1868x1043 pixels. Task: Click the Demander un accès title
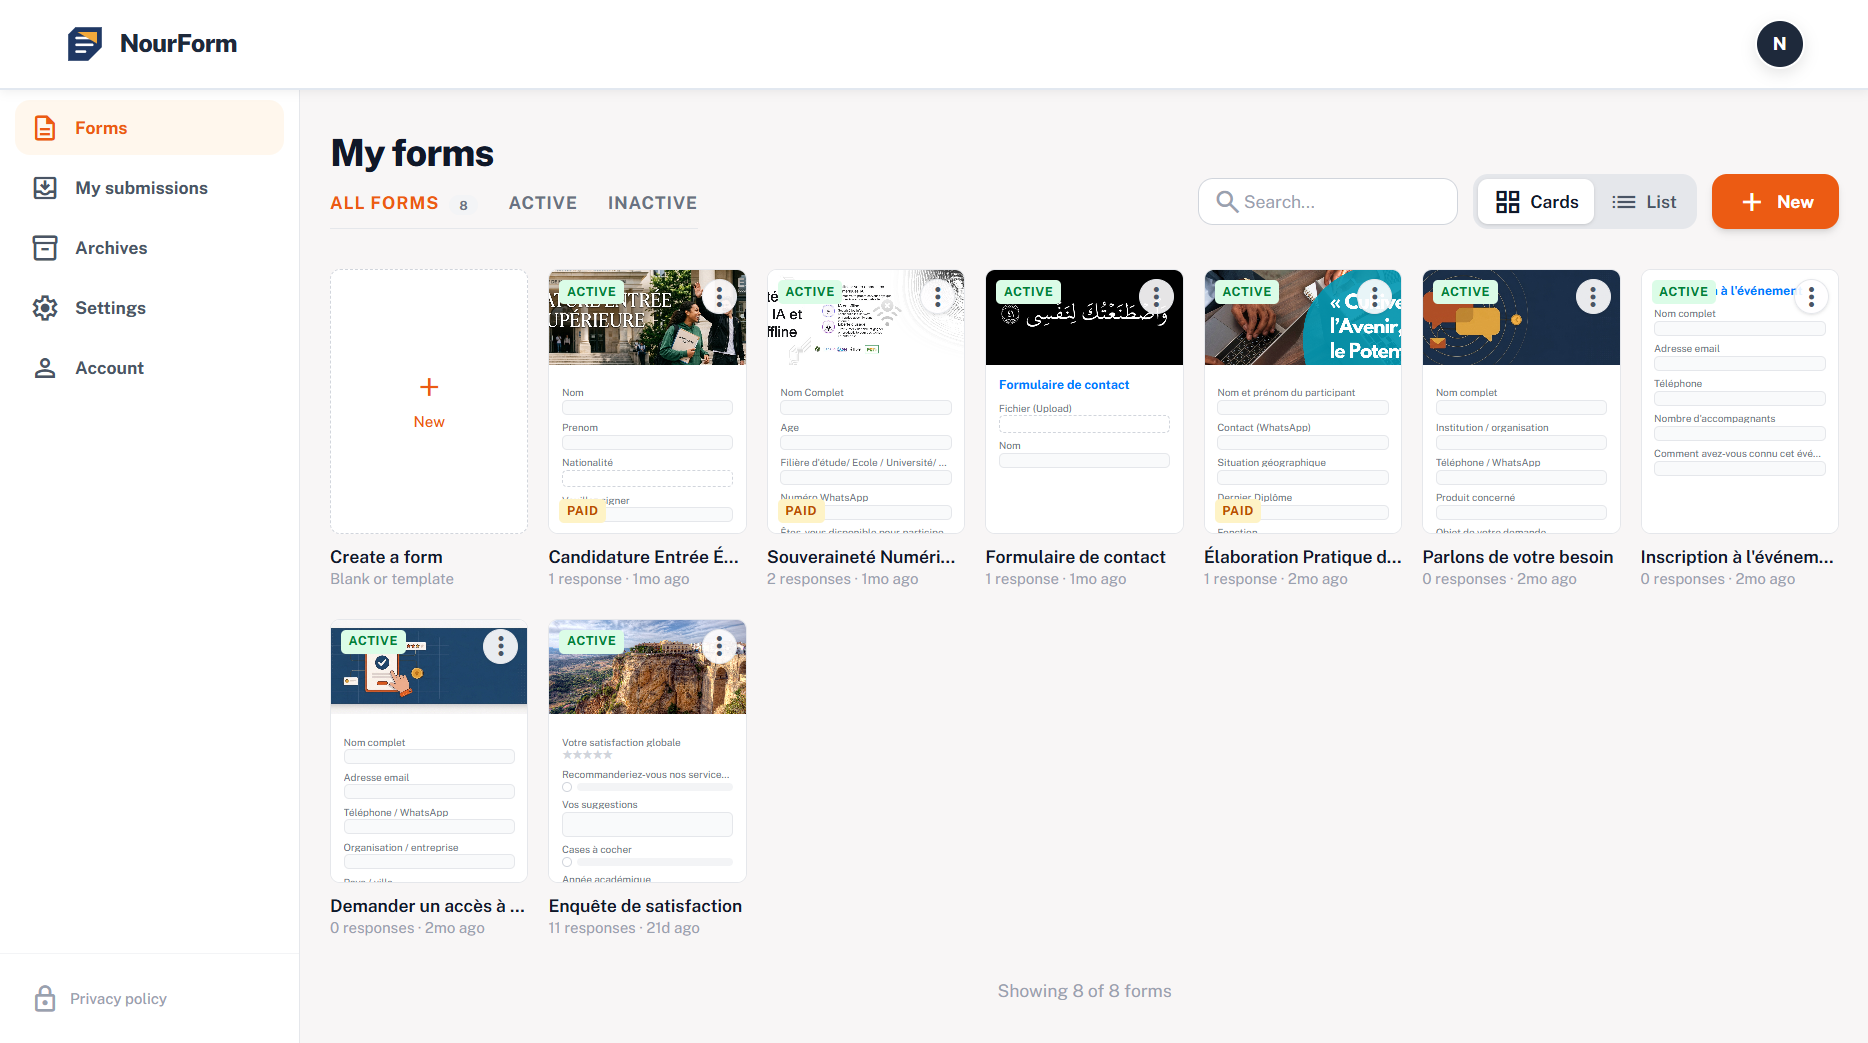tap(427, 906)
